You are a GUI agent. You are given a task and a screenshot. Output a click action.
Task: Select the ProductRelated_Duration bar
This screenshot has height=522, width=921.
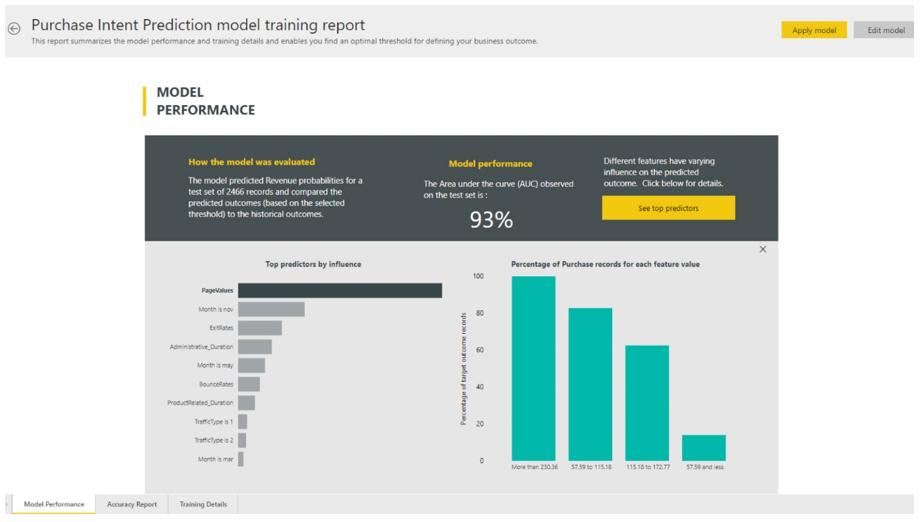(246, 403)
